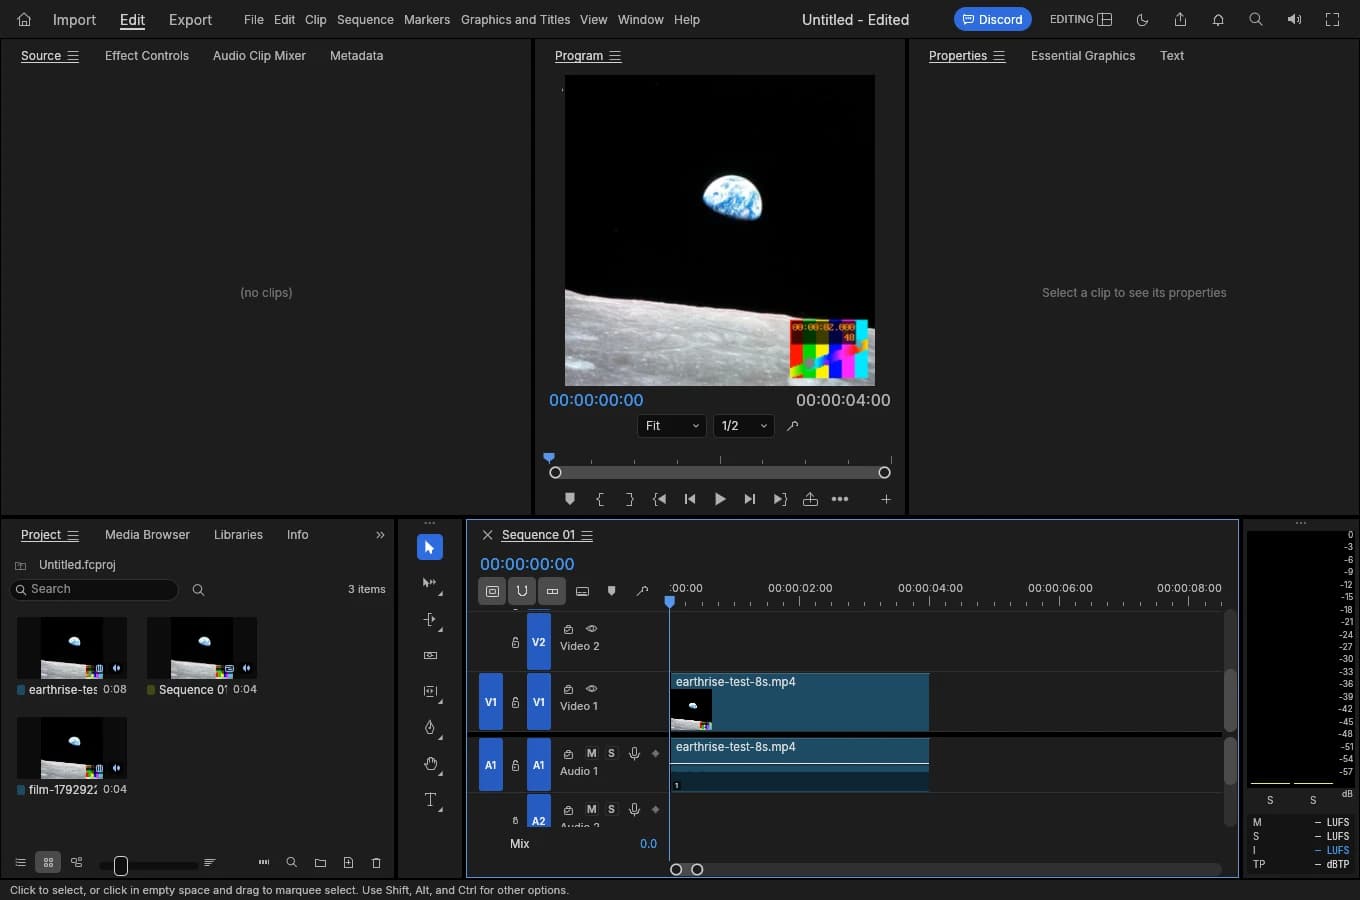Select the Track Select Forward tool
The image size is (1360, 900).
430,583
